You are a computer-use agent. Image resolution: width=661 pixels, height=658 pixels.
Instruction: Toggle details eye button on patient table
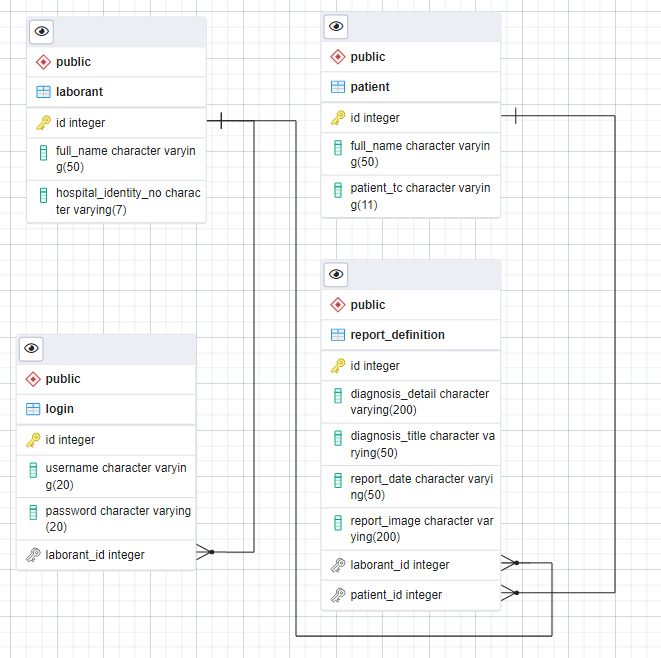coord(336,27)
